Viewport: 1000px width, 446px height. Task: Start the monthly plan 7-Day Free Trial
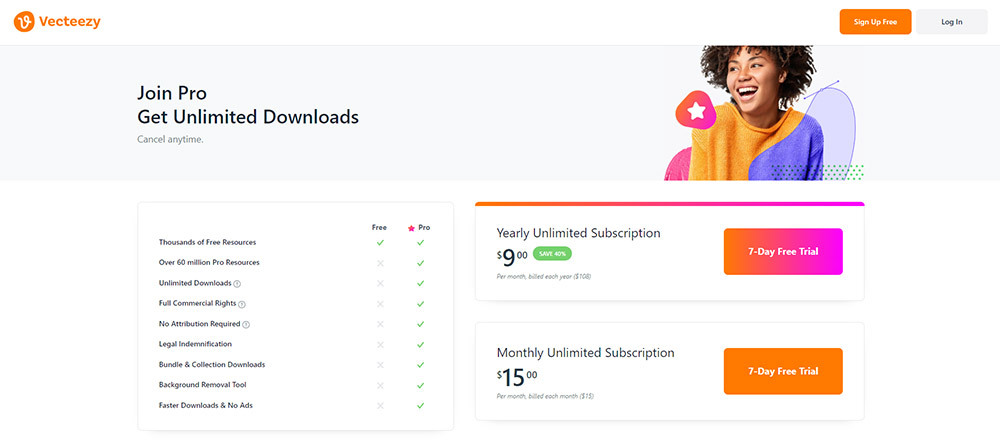point(783,371)
